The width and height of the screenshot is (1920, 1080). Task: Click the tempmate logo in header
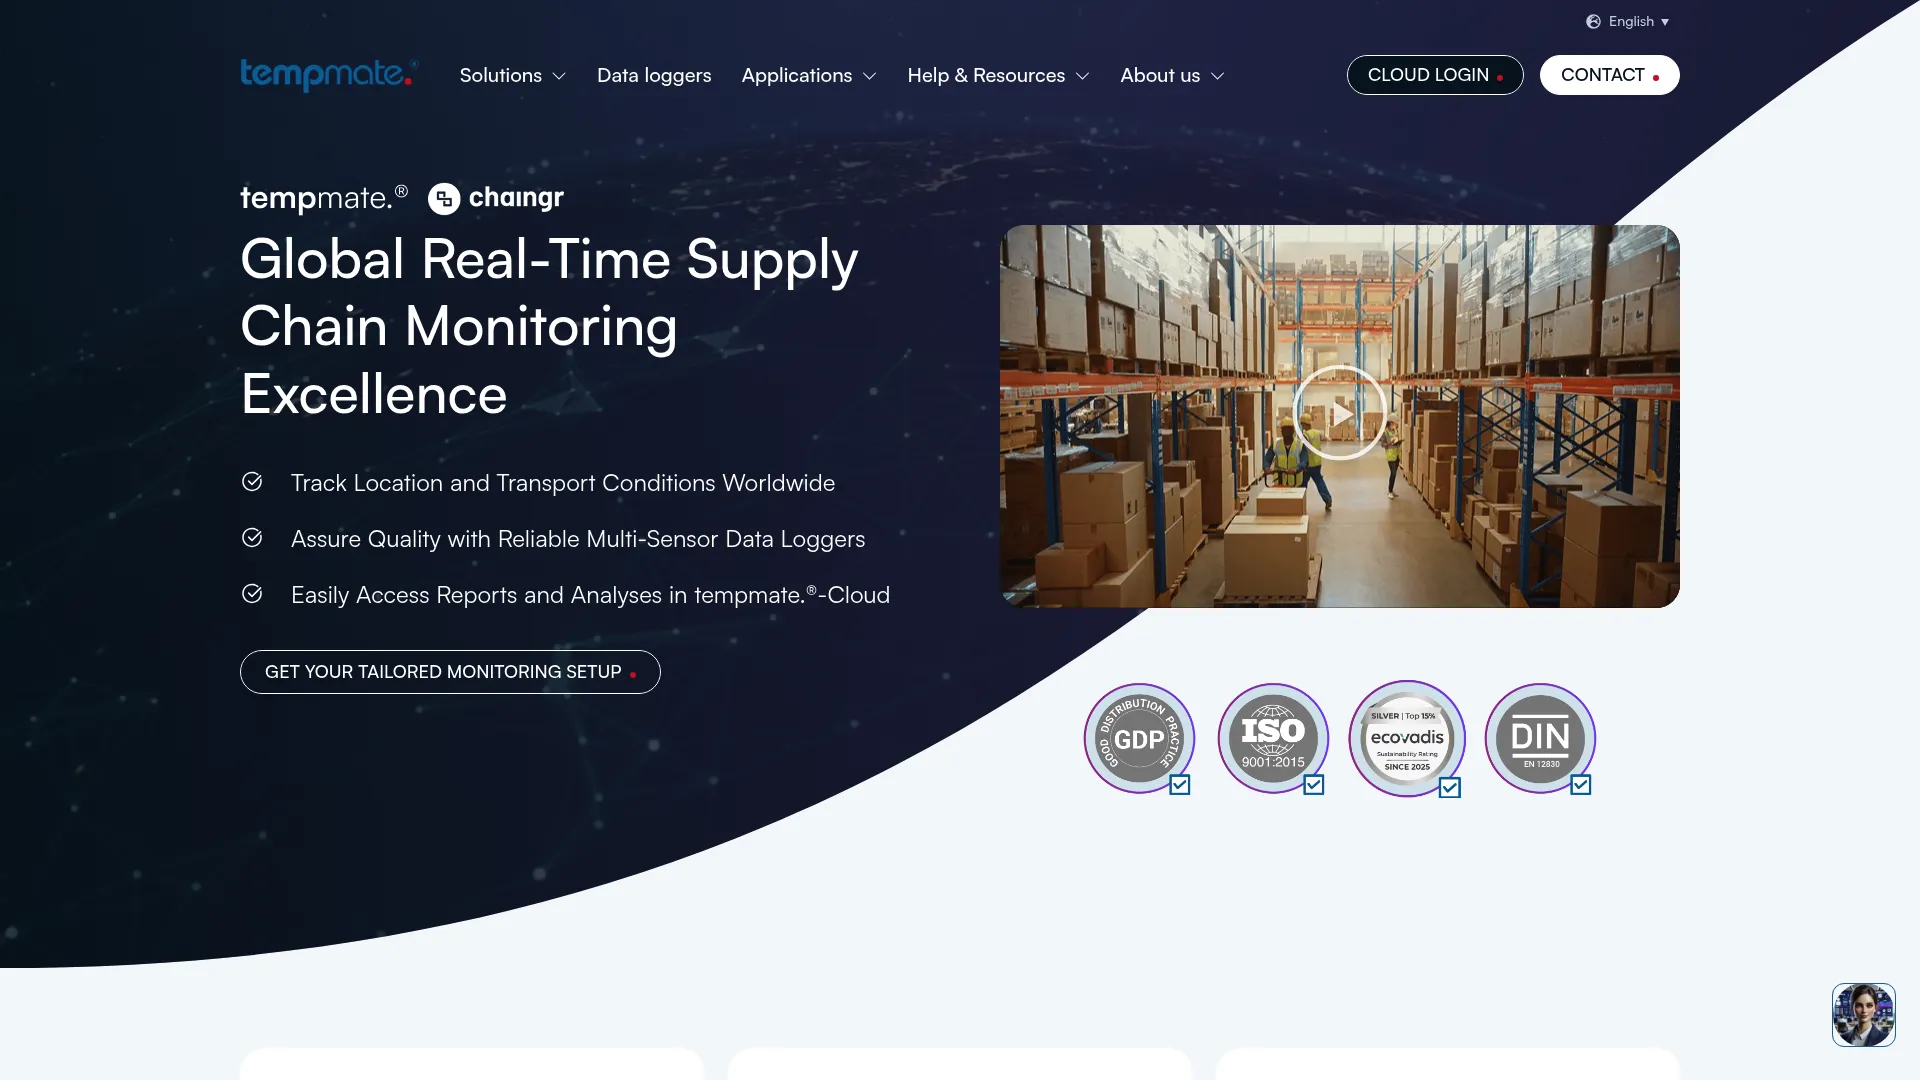pos(329,75)
